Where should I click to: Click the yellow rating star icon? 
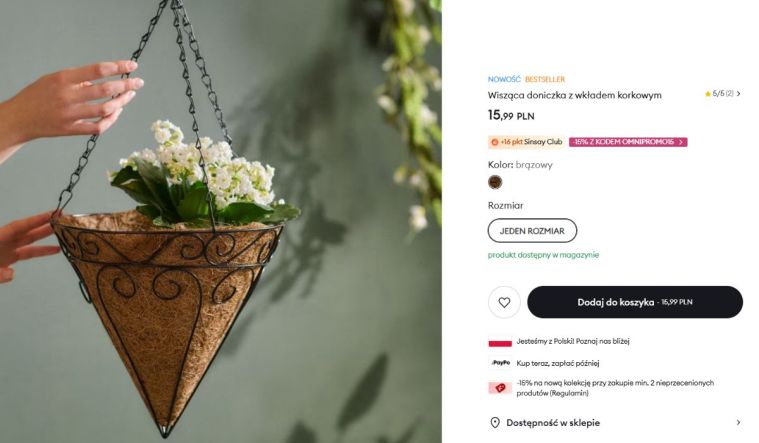click(x=708, y=94)
